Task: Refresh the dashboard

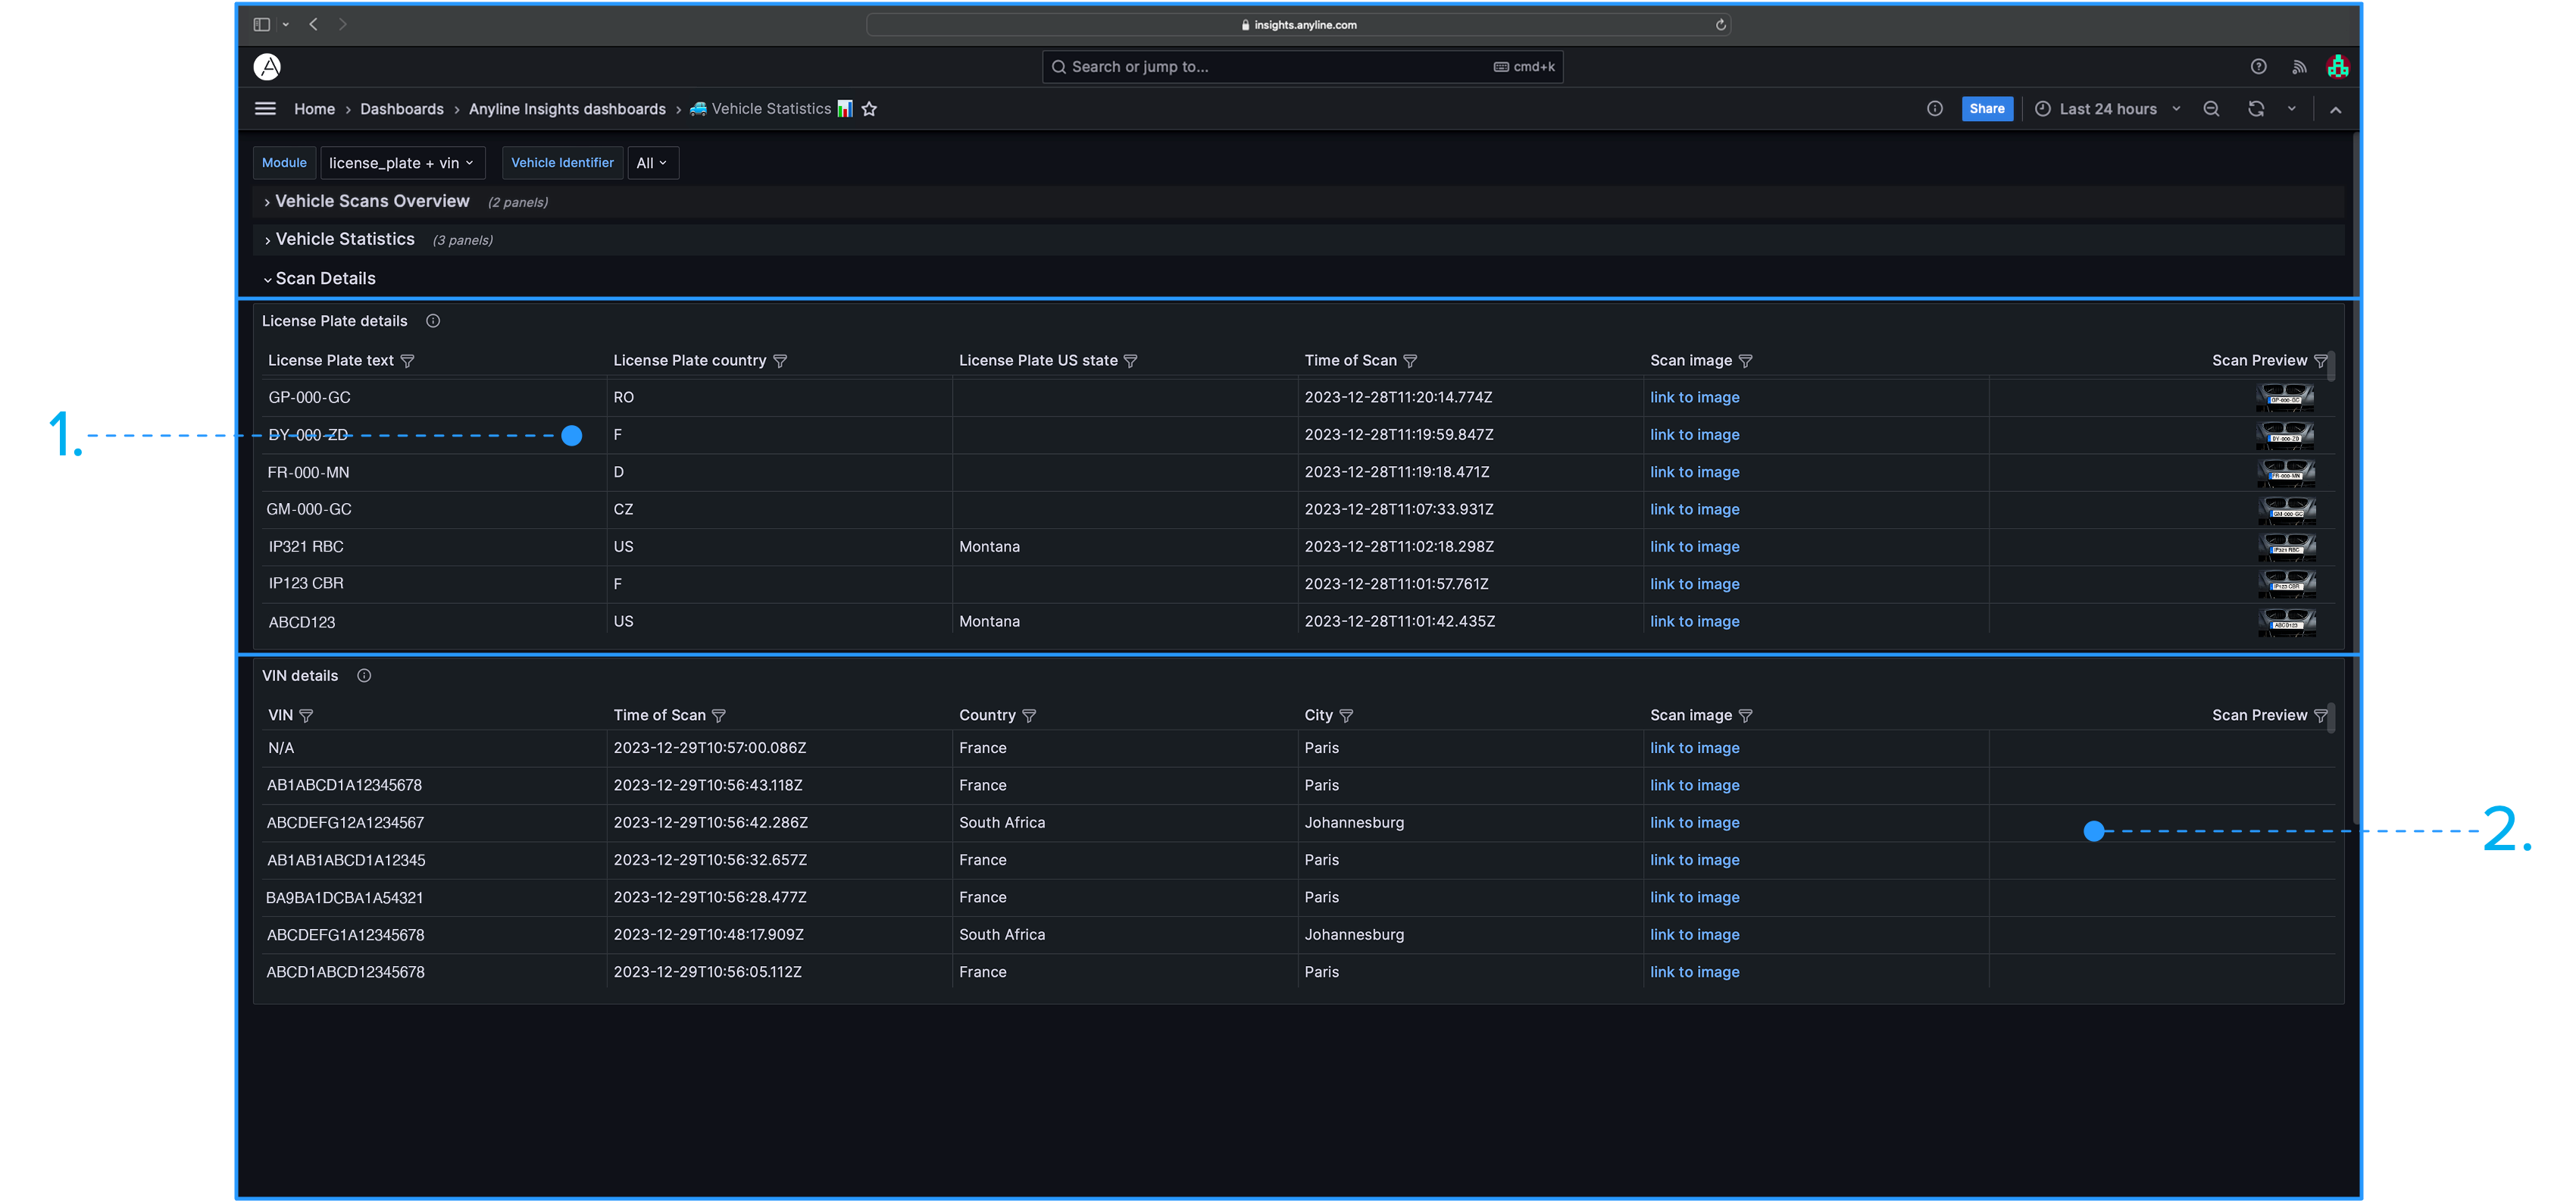Action: pos(2256,109)
